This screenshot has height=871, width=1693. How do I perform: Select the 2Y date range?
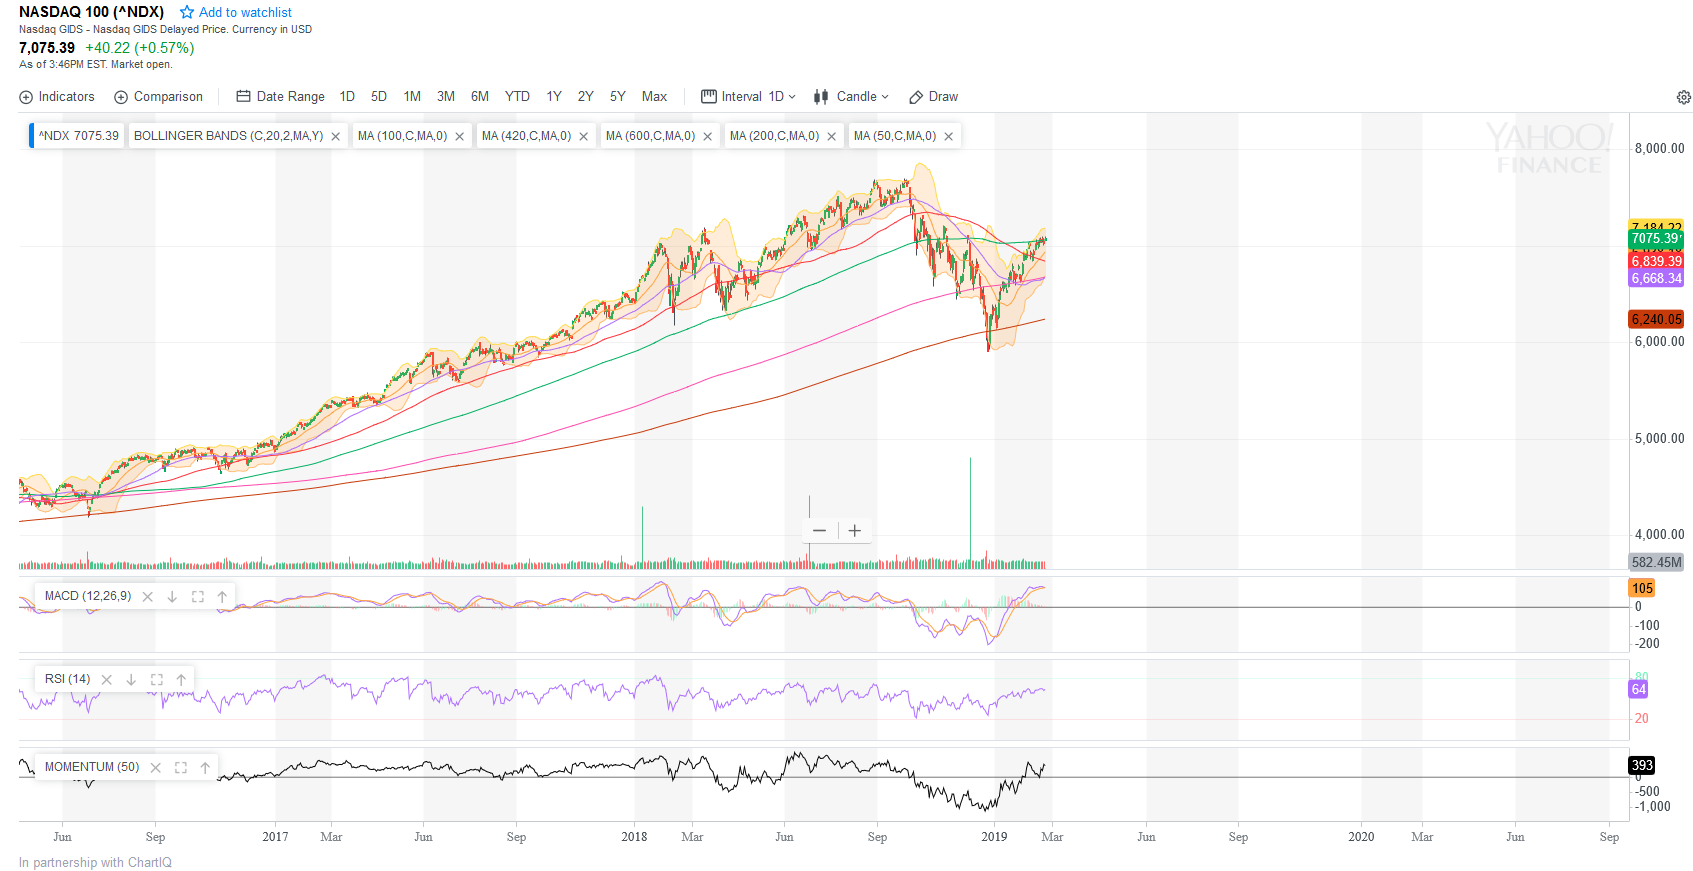click(x=586, y=97)
